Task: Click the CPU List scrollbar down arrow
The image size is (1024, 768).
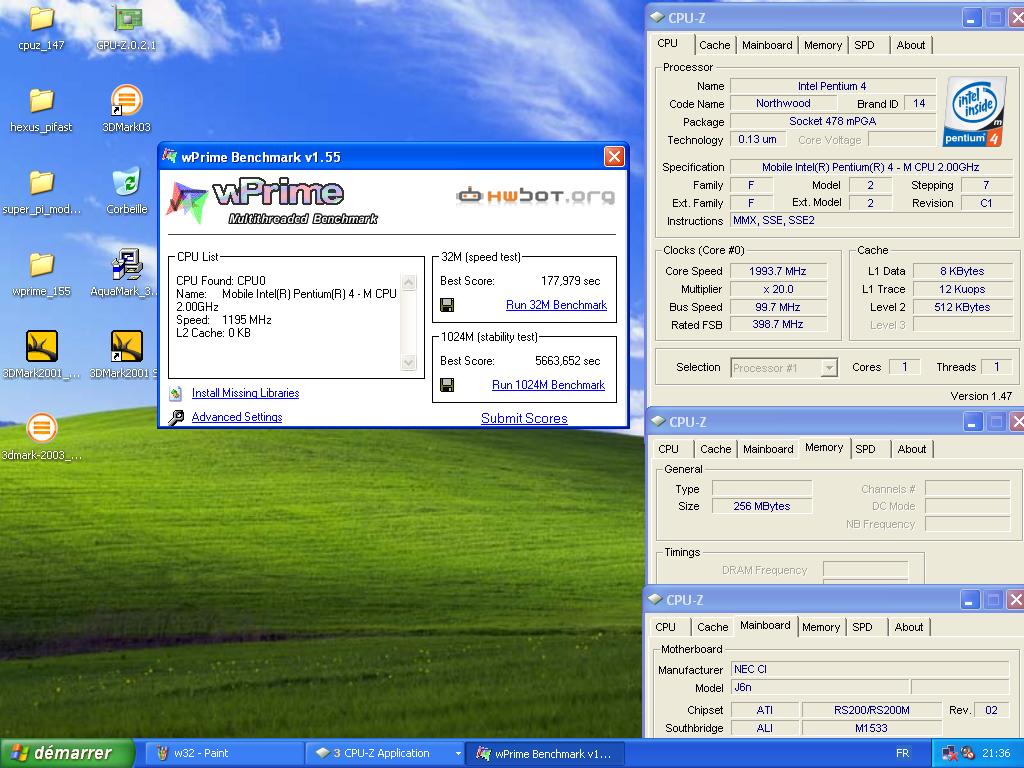Action: [409, 363]
